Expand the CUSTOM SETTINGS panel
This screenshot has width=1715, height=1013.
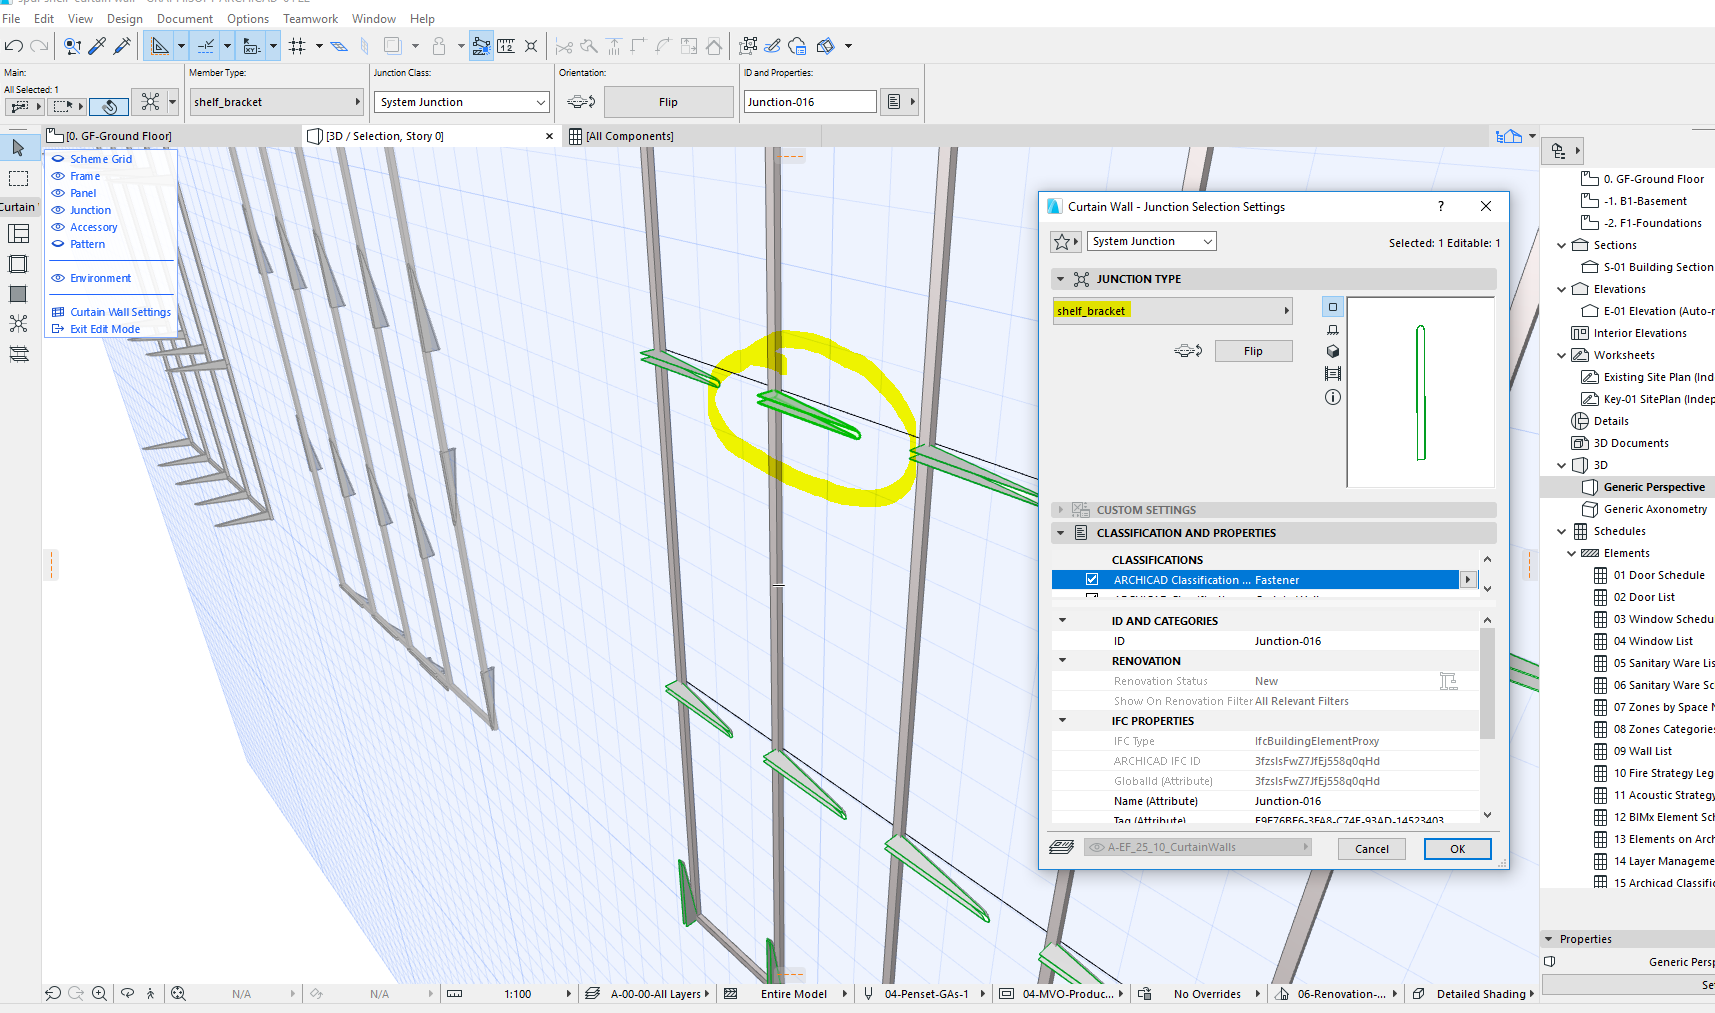[1061, 510]
